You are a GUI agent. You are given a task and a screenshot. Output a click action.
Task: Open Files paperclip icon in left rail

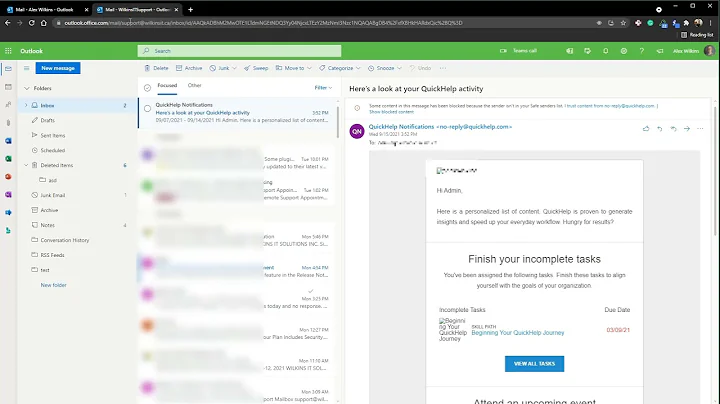click(x=8, y=123)
